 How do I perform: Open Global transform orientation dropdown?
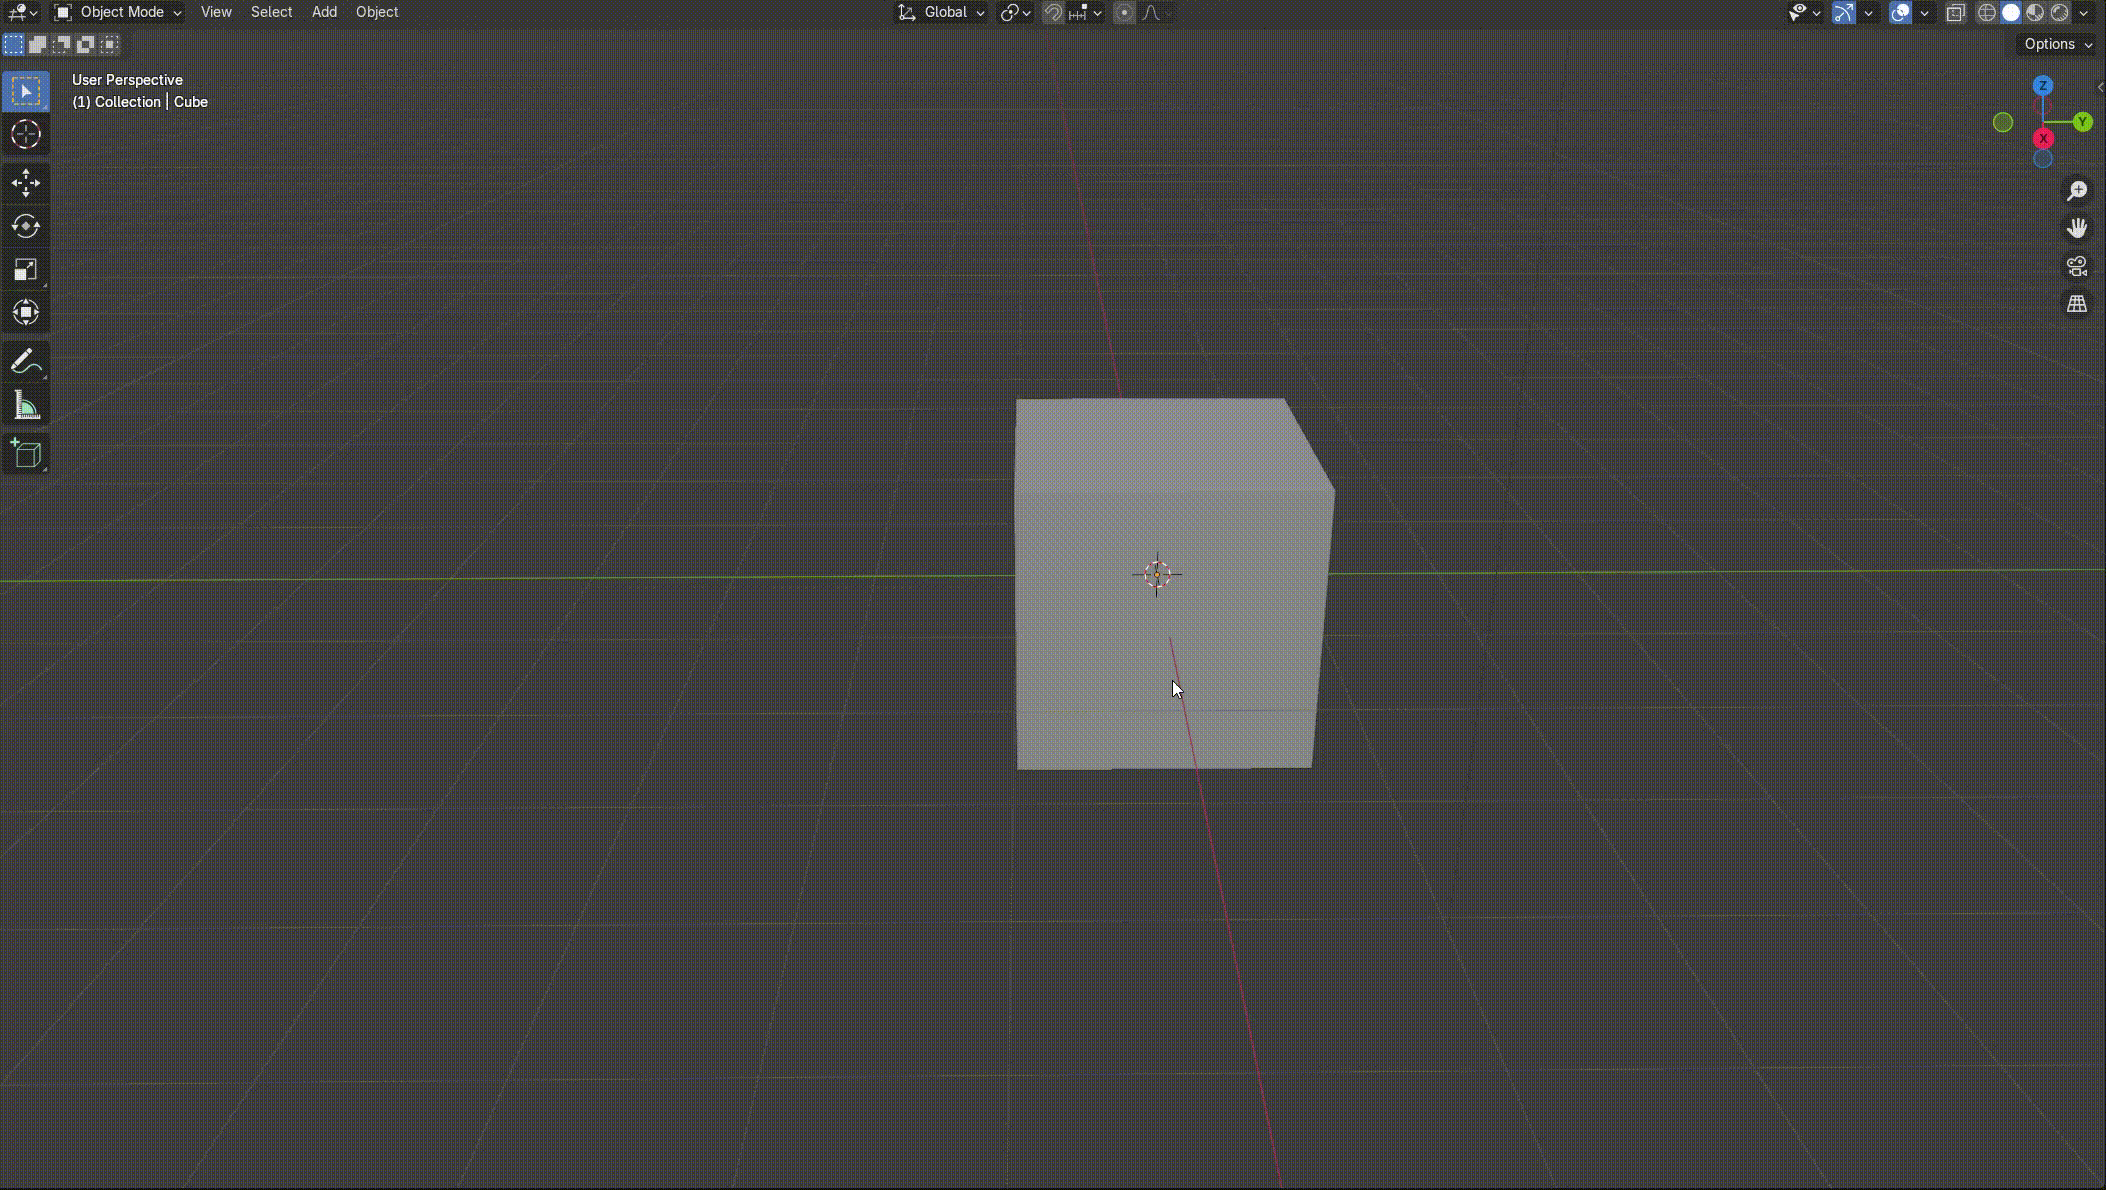coord(941,13)
